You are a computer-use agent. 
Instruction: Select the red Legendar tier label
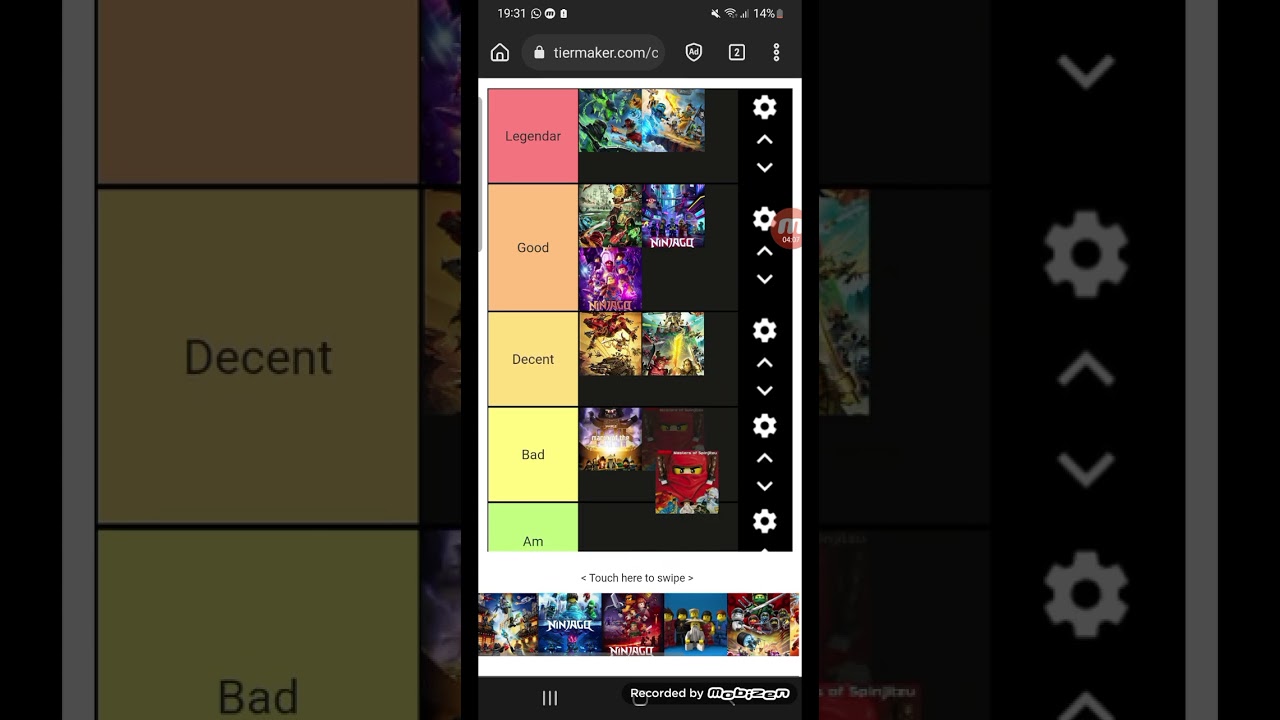533,136
